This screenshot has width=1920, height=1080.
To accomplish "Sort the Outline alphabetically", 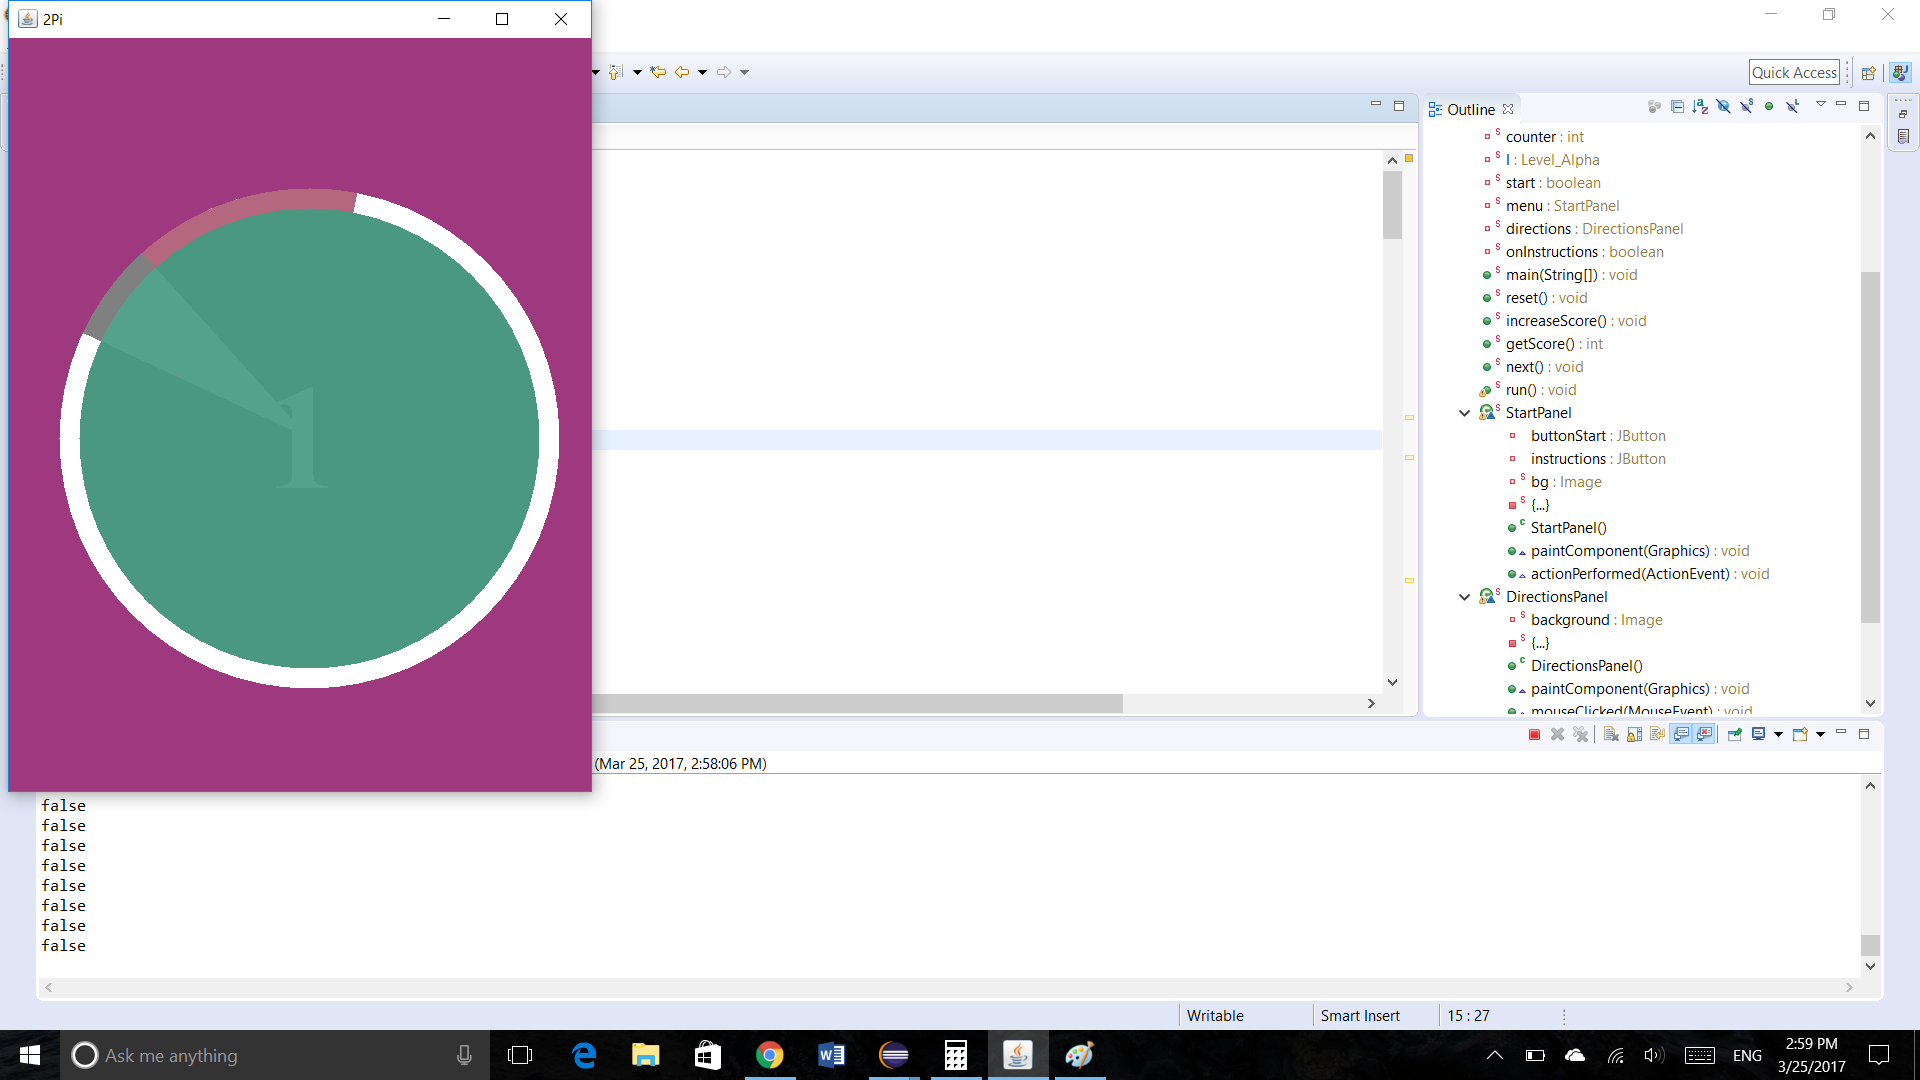I will pyautogui.click(x=1700, y=106).
